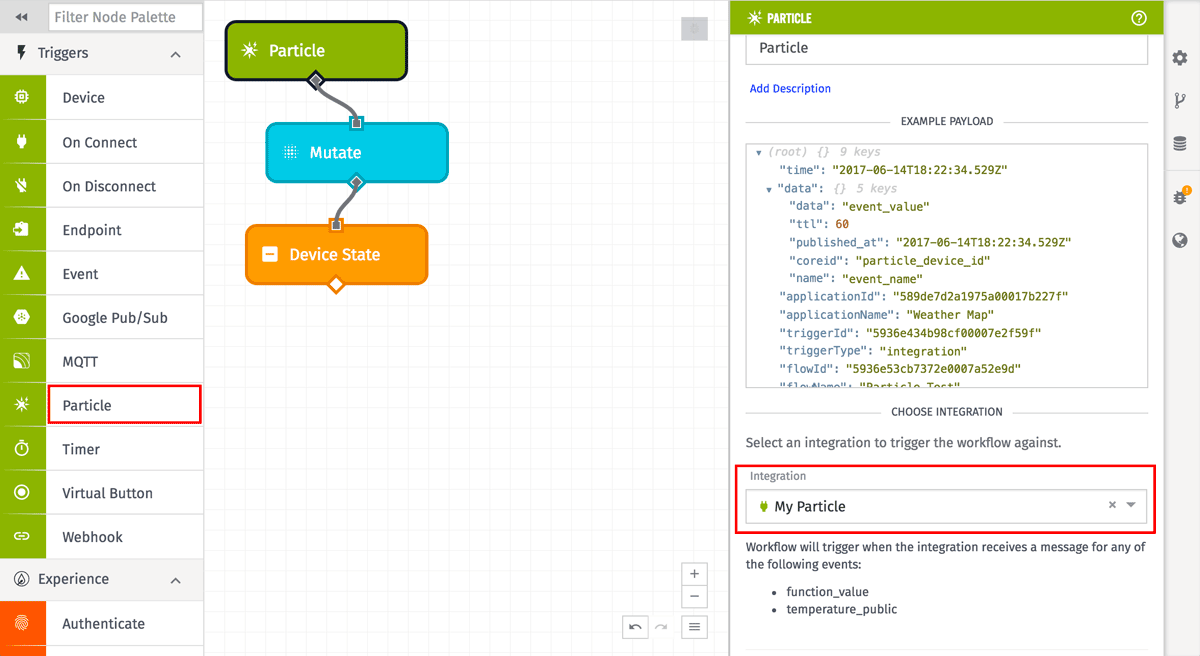Select the Virtual Button icon

click(x=22, y=493)
